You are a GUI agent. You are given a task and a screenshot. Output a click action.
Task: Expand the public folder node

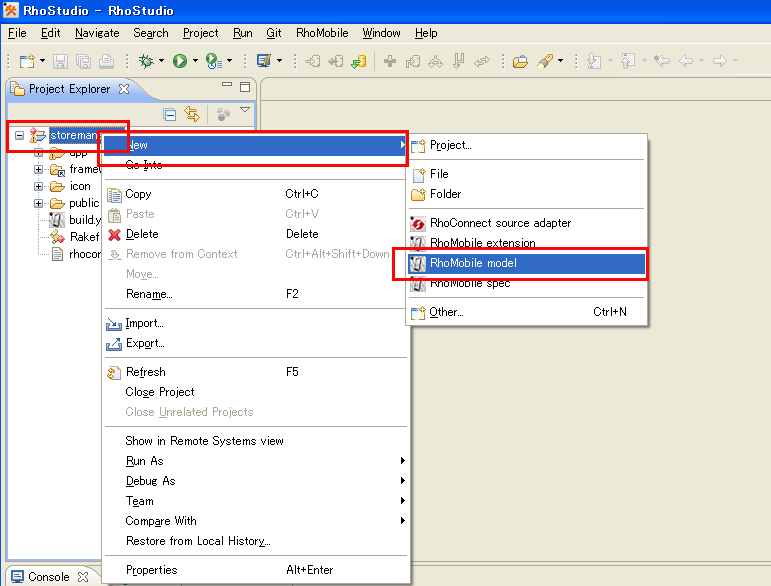(38, 203)
